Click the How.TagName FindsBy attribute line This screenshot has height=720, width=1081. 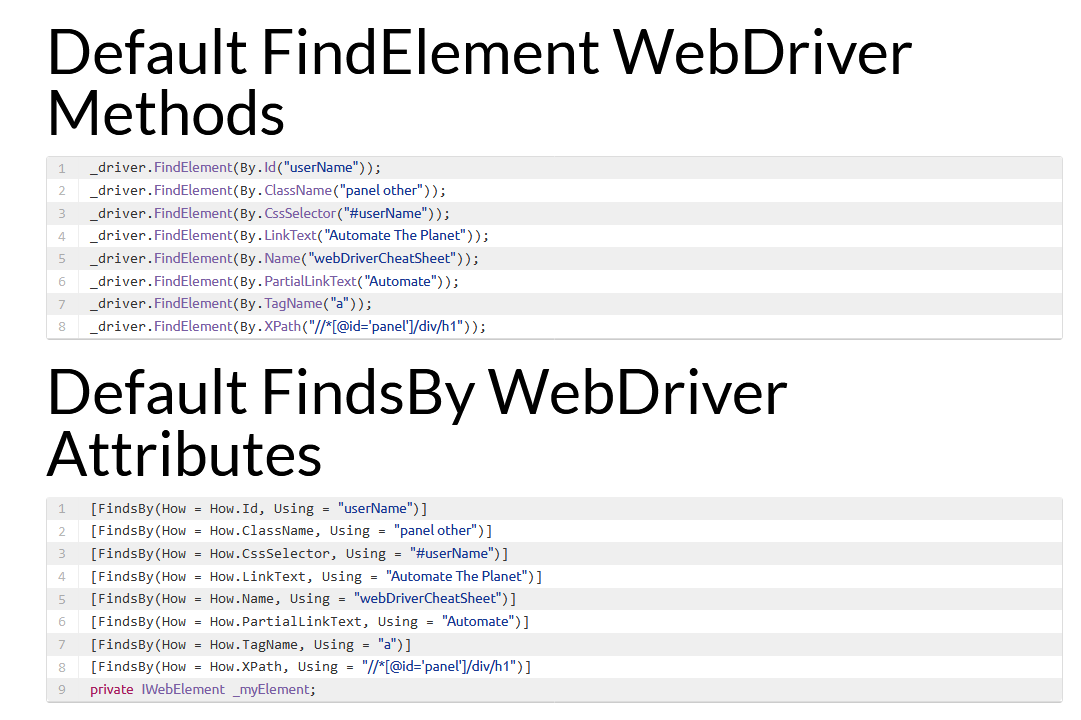pyautogui.click(x=250, y=644)
